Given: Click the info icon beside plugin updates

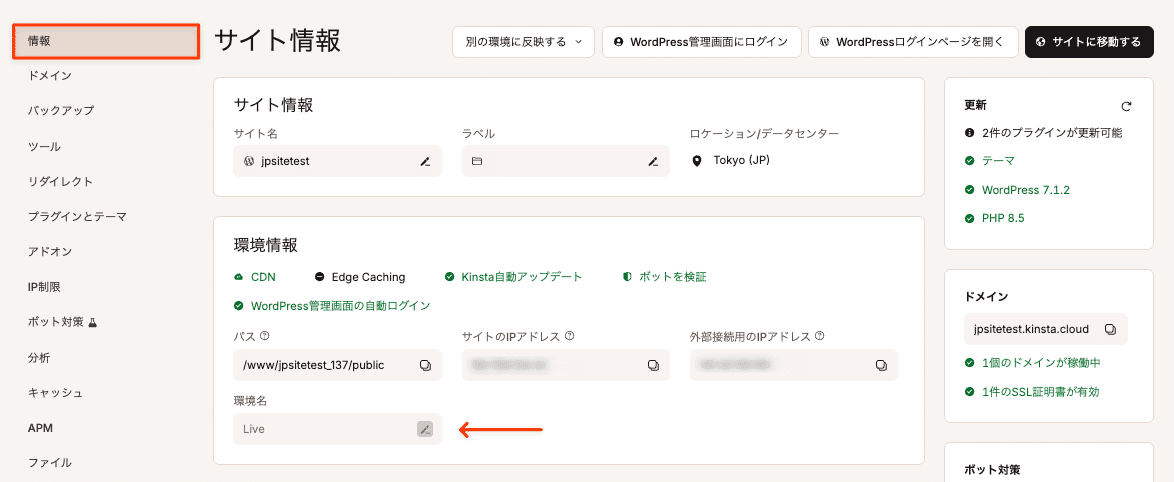Looking at the screenshot, I should tap(970, 132).
